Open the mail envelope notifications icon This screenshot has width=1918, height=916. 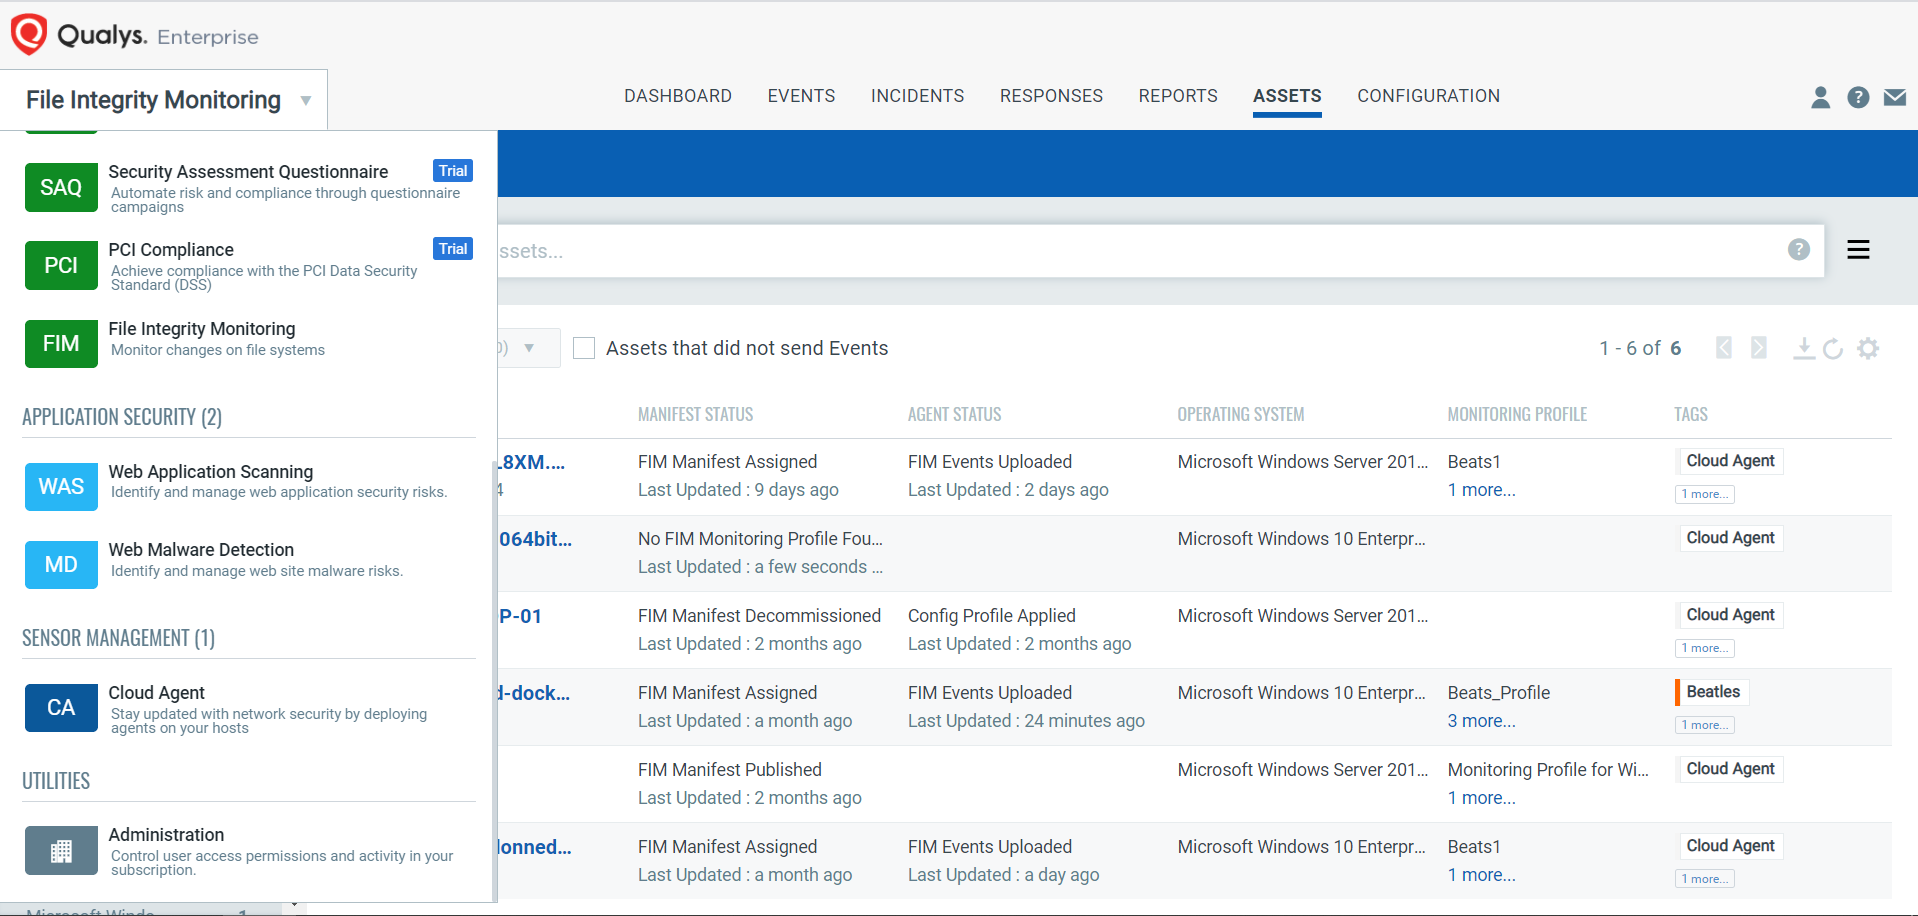1894,97
